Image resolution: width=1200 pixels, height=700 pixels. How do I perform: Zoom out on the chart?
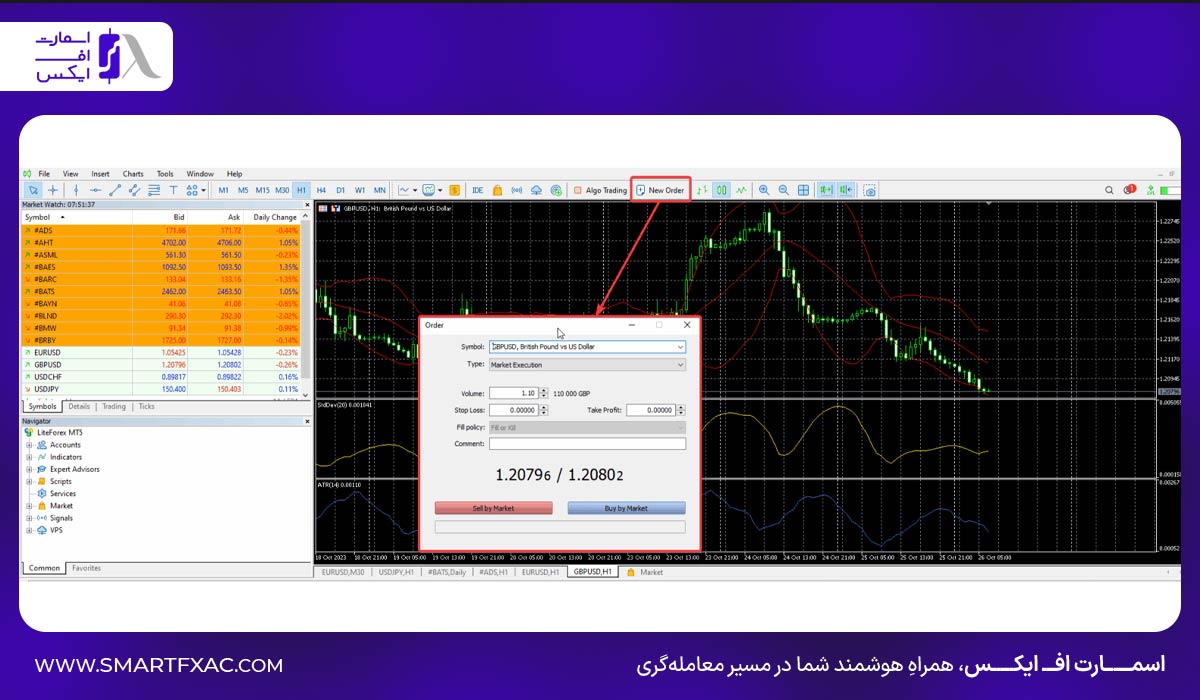[x=783, y=190]
